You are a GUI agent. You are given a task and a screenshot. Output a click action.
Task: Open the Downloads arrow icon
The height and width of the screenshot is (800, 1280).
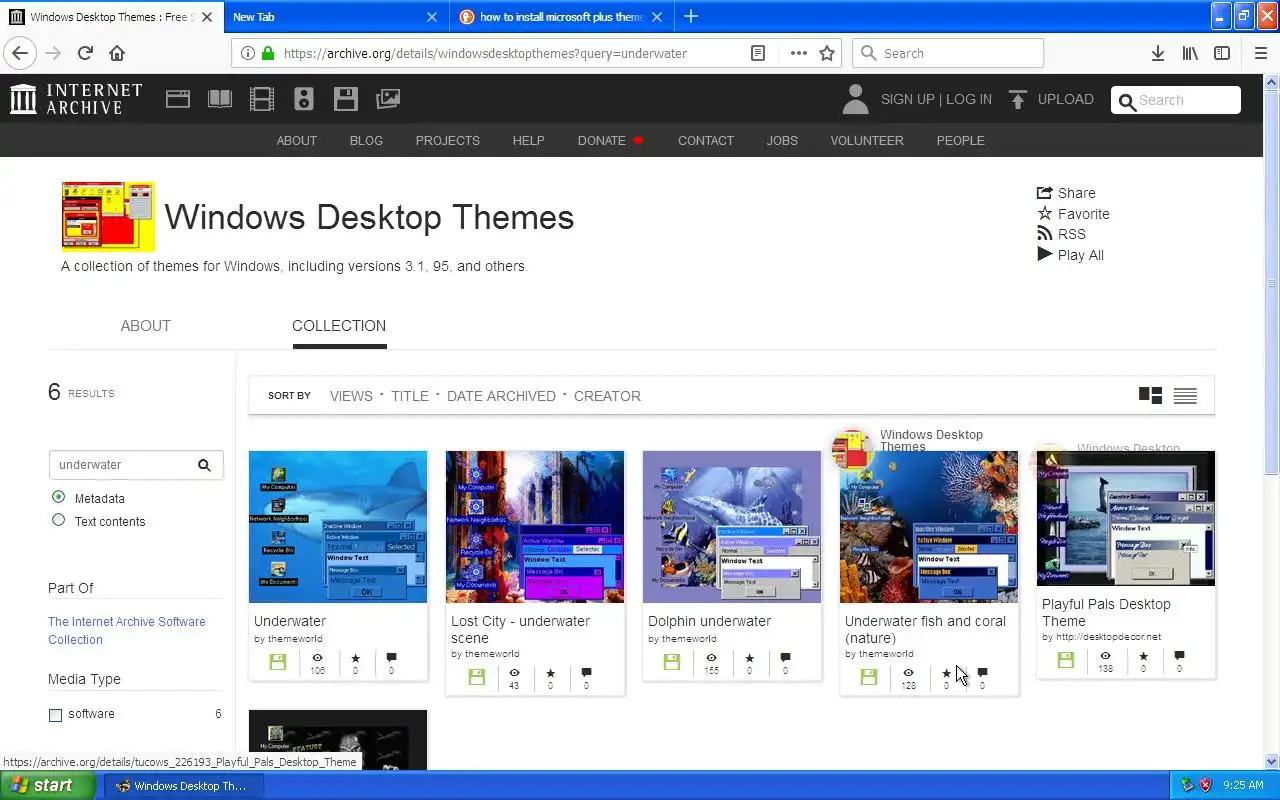(1158, 53)
